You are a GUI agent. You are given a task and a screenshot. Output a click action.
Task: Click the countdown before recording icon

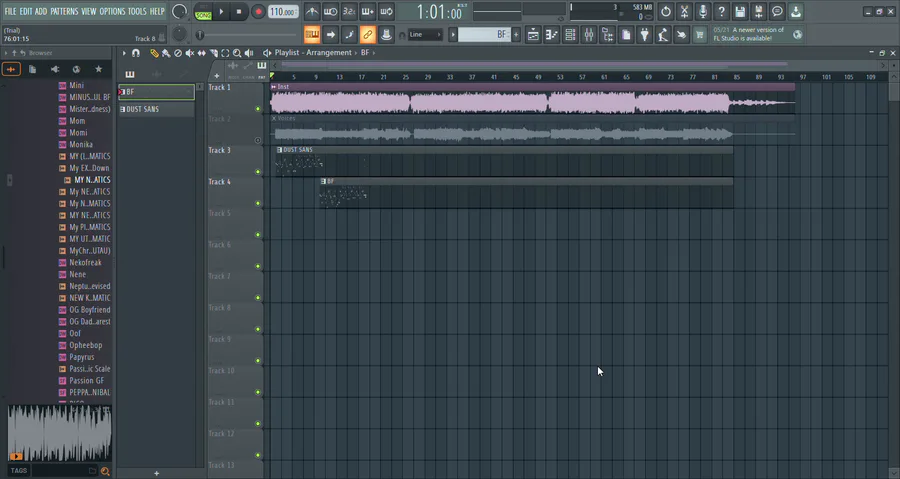[349, 11]
